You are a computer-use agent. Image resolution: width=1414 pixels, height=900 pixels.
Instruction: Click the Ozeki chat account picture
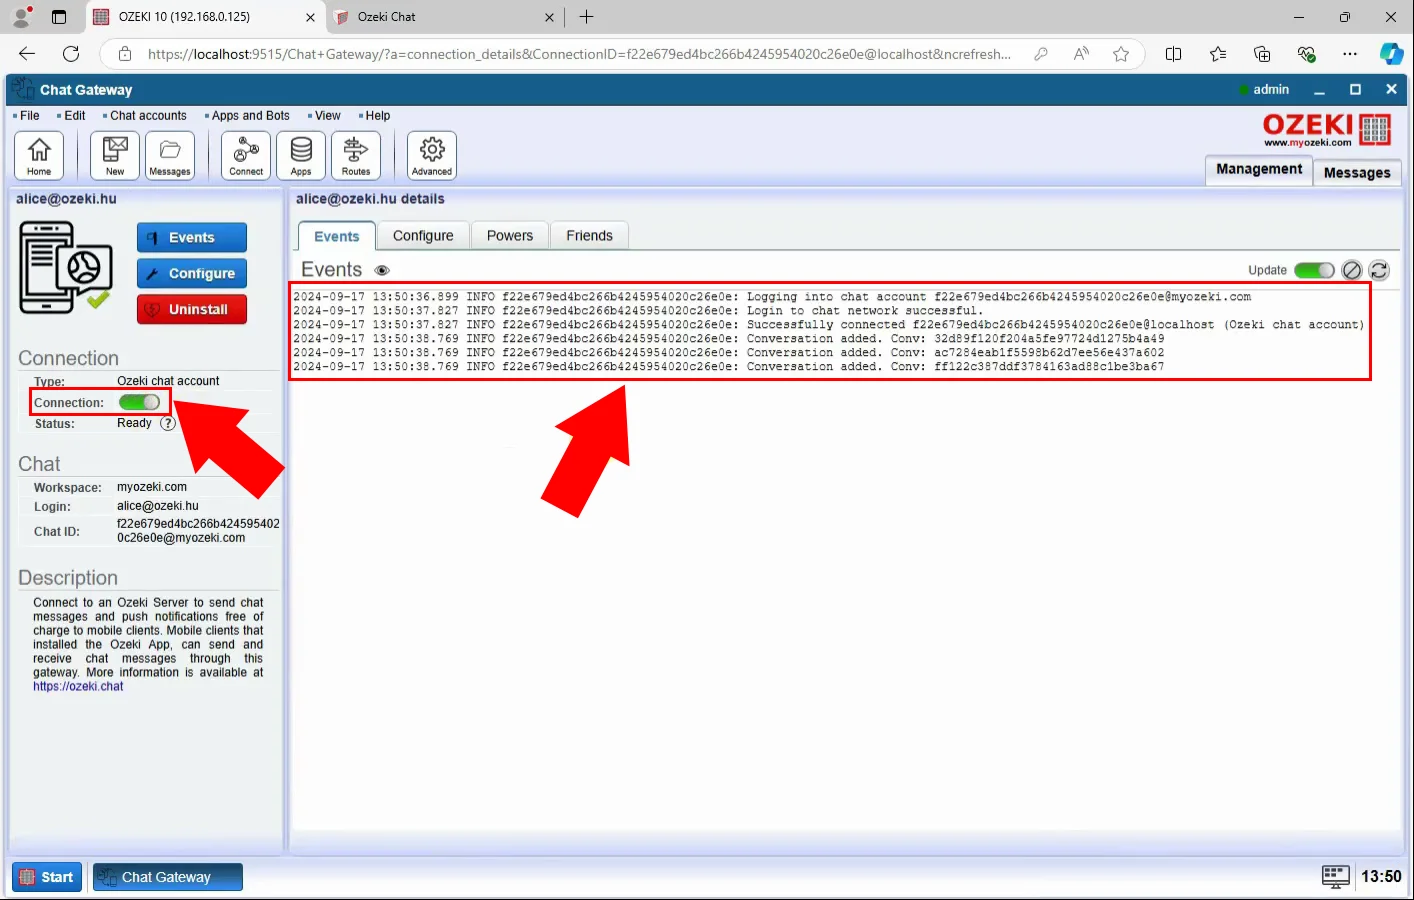(x=65, y=268)
